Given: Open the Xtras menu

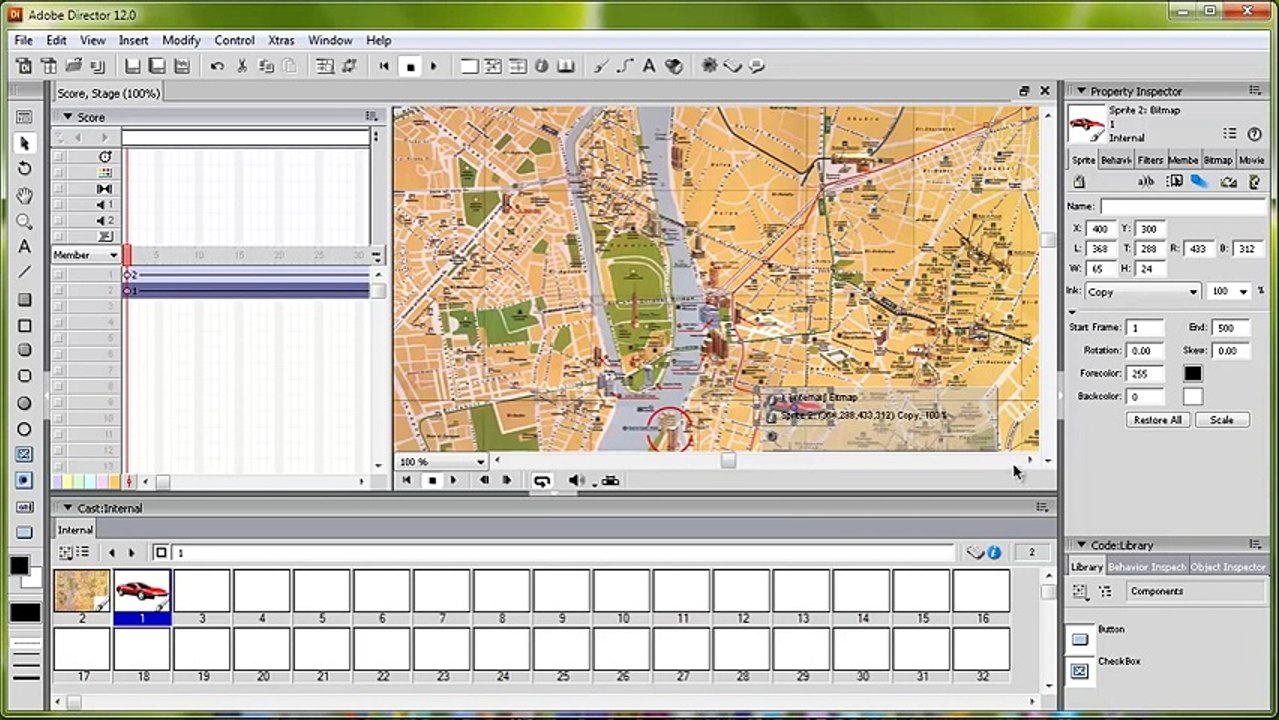Looking at the screenshot, I should [x=281, y=40].
